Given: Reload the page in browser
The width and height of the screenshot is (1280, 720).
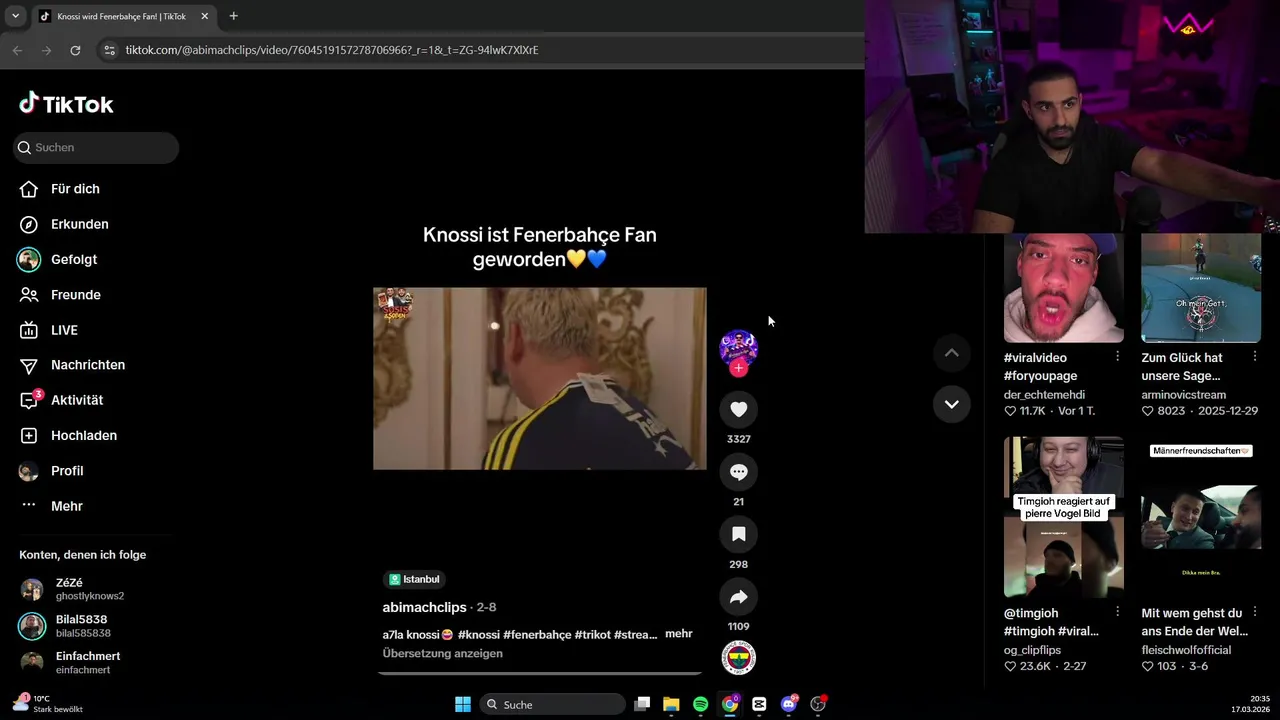Looking at the screenshot, I should (x=75, y=50).
